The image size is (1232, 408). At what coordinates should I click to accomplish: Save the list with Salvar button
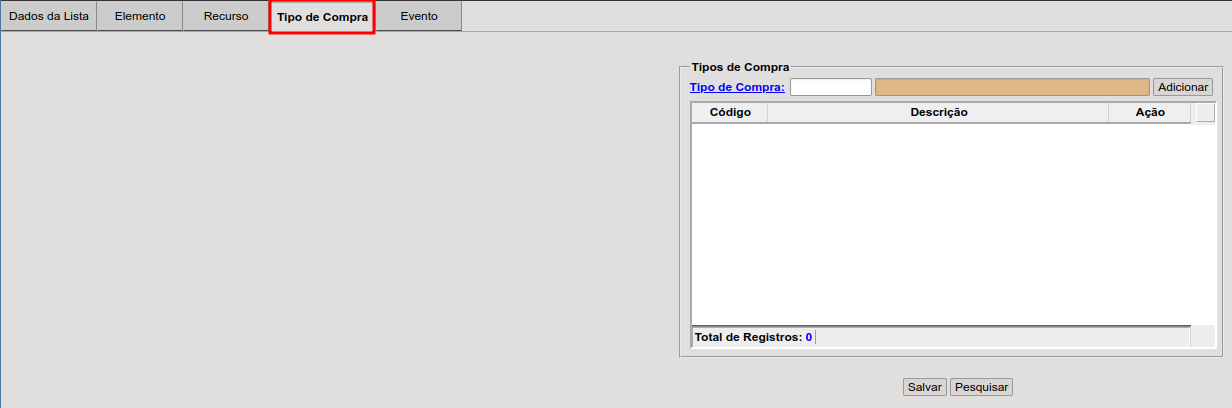pos(924,387)
